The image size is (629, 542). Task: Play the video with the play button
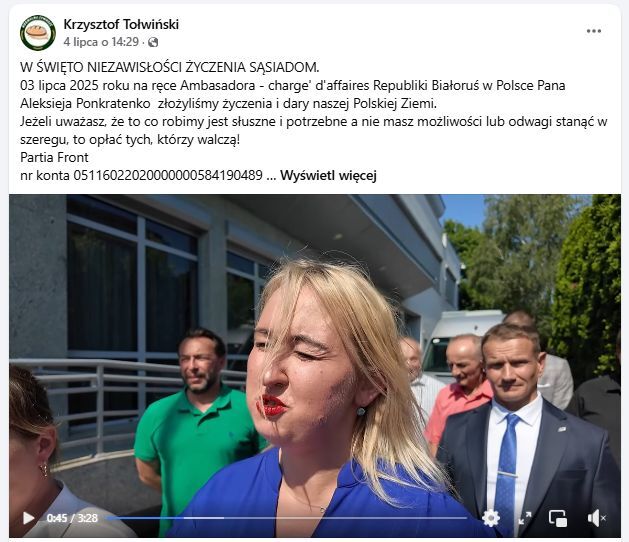tap(28, 518)
